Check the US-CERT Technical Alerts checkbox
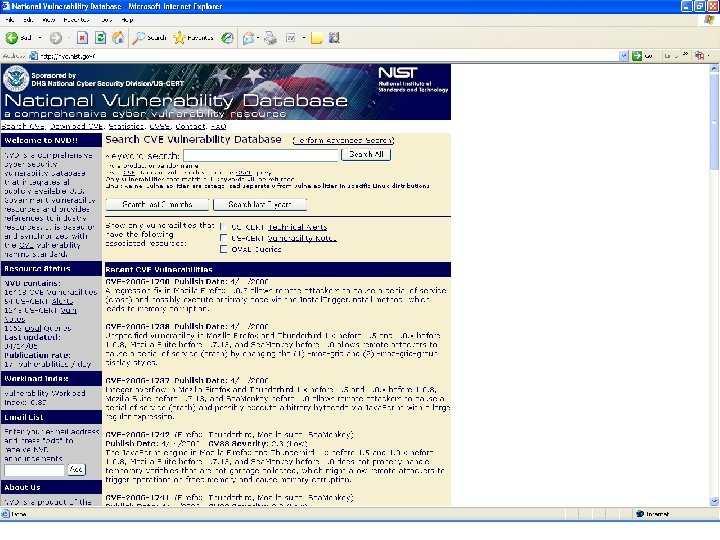This screenshot has height=540, width=720. (x=224, y=226)
